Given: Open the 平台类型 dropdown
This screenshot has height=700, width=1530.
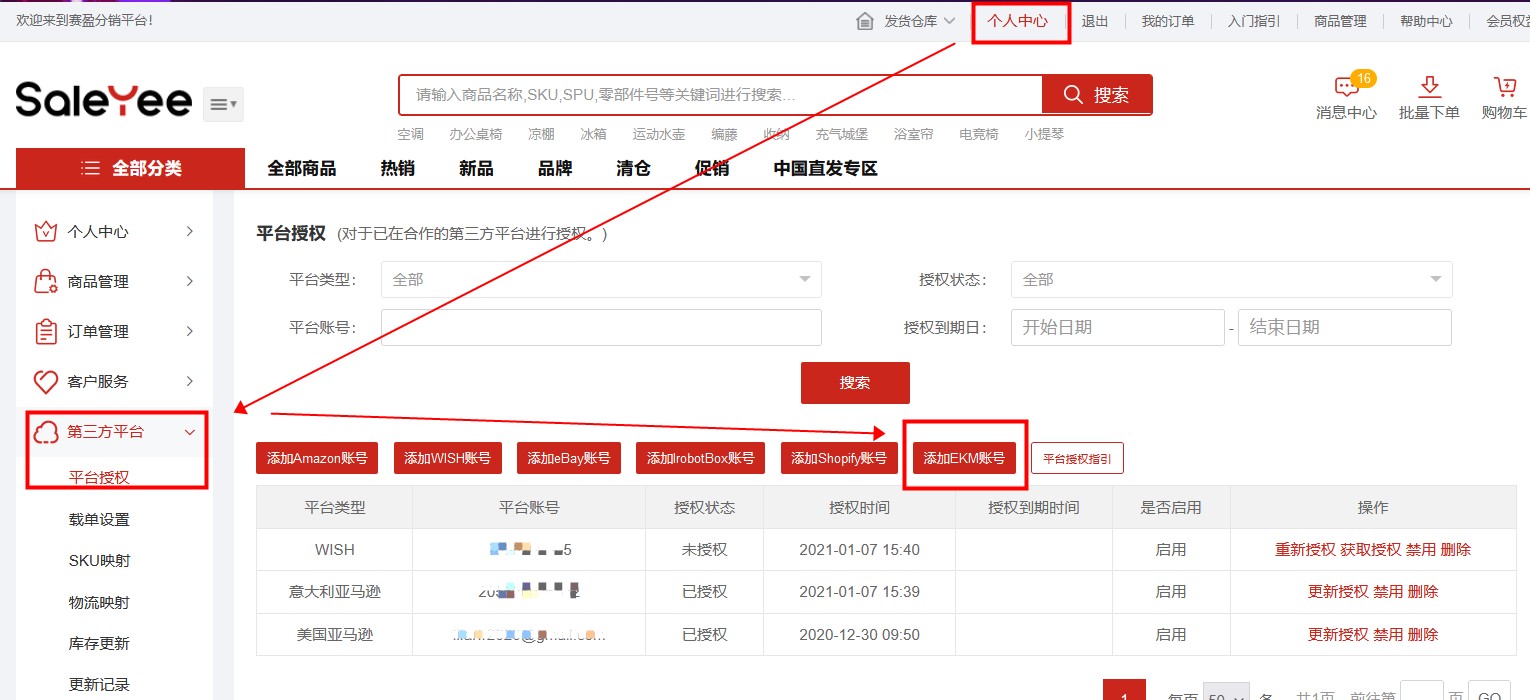Looking at the screenshot, I should [601, 280].
